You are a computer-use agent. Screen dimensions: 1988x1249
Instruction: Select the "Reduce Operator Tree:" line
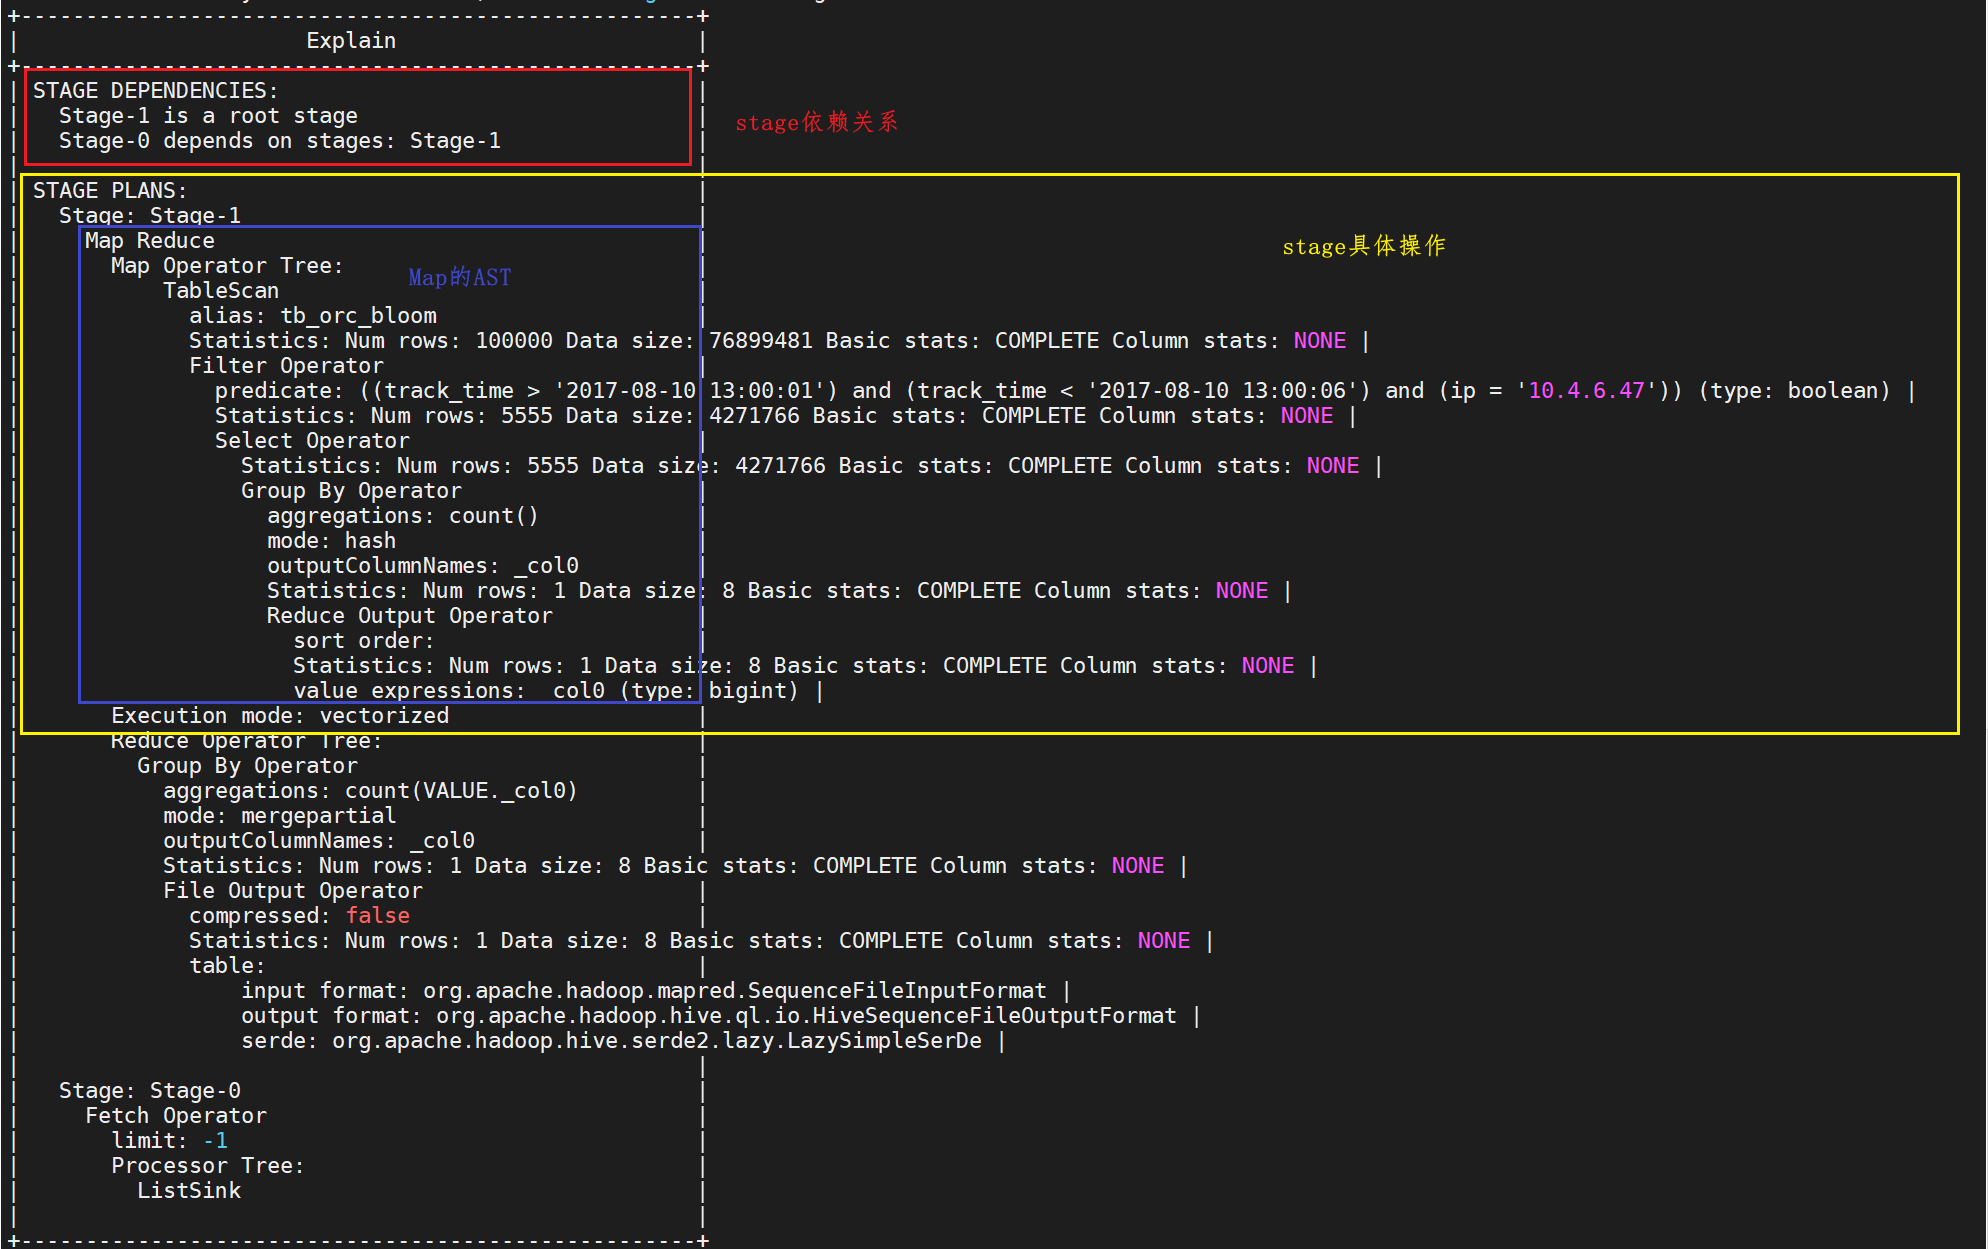point(246,741)
